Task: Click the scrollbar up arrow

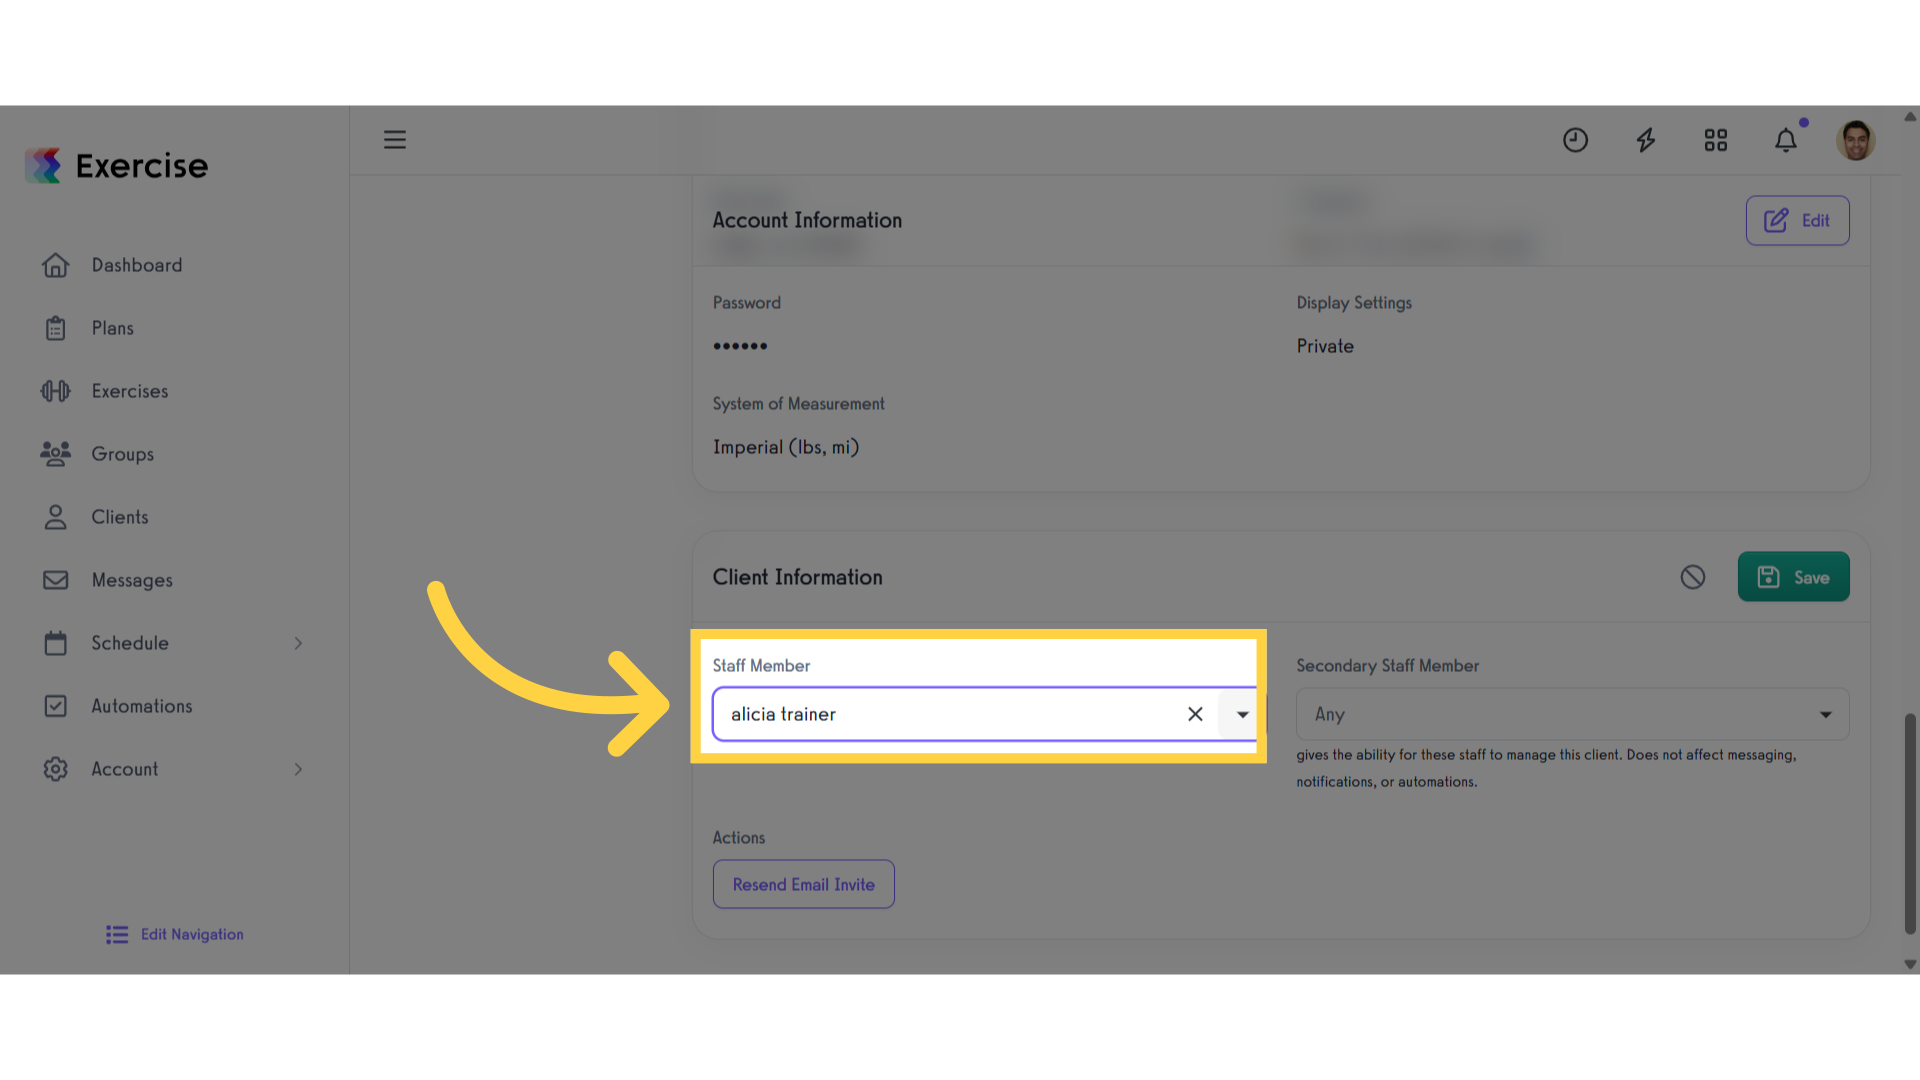Action: point(1910,116)
